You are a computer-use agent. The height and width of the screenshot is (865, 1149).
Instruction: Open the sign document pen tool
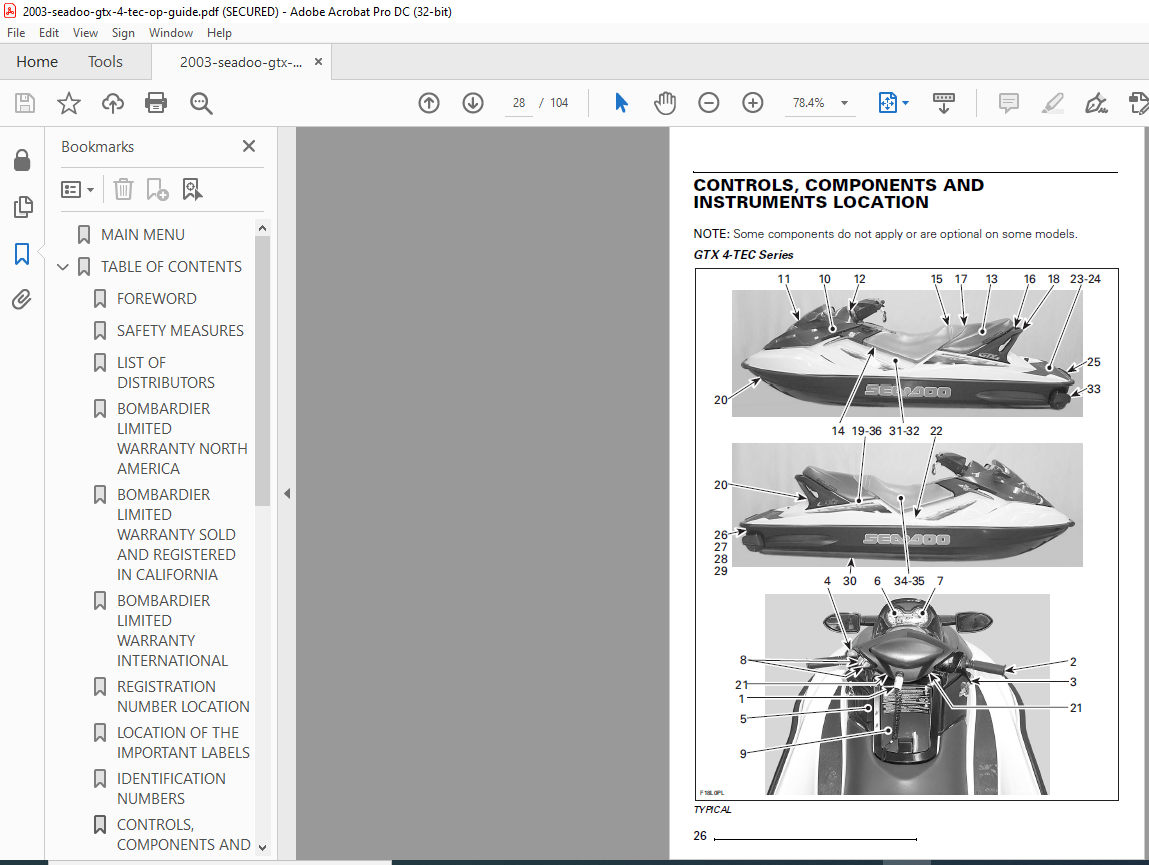(x=1096, y=103)
